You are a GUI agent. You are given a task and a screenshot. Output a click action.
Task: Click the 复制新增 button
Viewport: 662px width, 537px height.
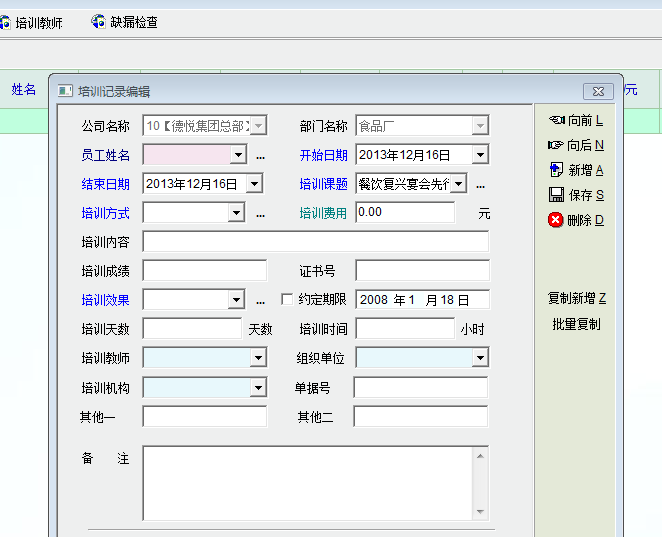tap(576, 298)
